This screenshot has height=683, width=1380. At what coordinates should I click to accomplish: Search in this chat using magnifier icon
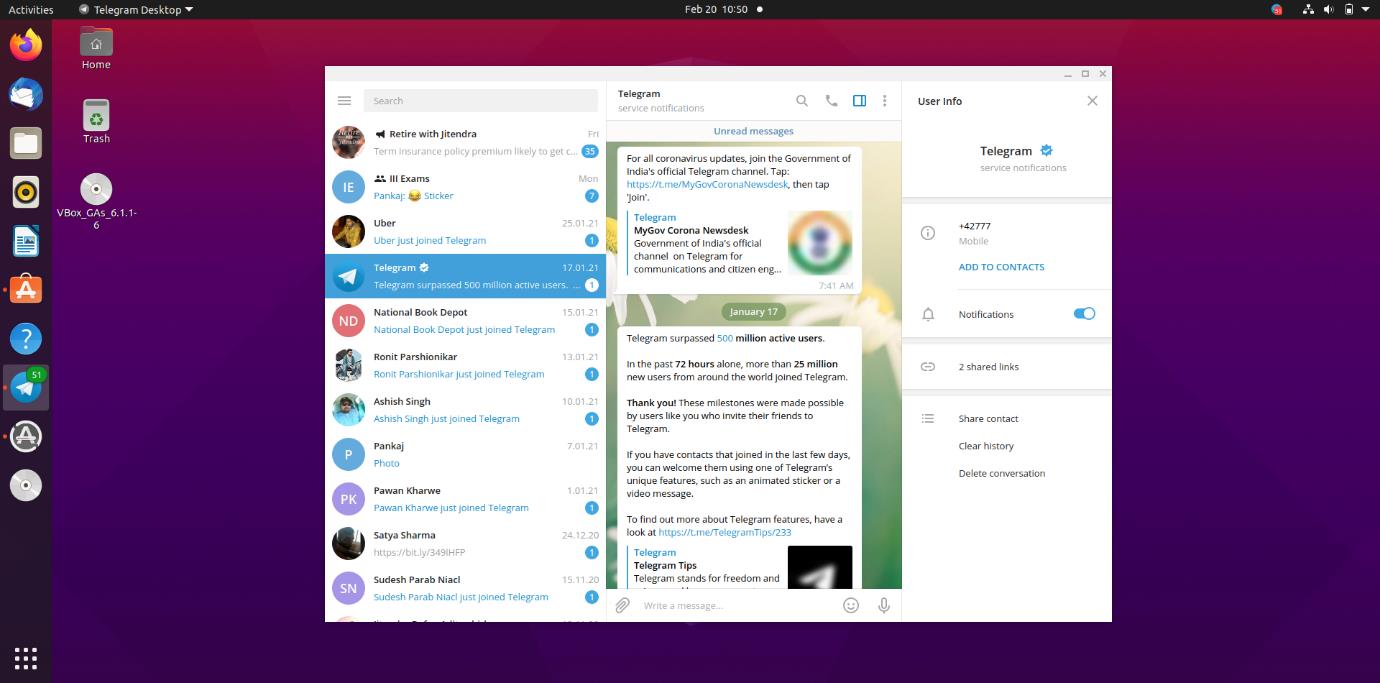click(x=801, y=101)
